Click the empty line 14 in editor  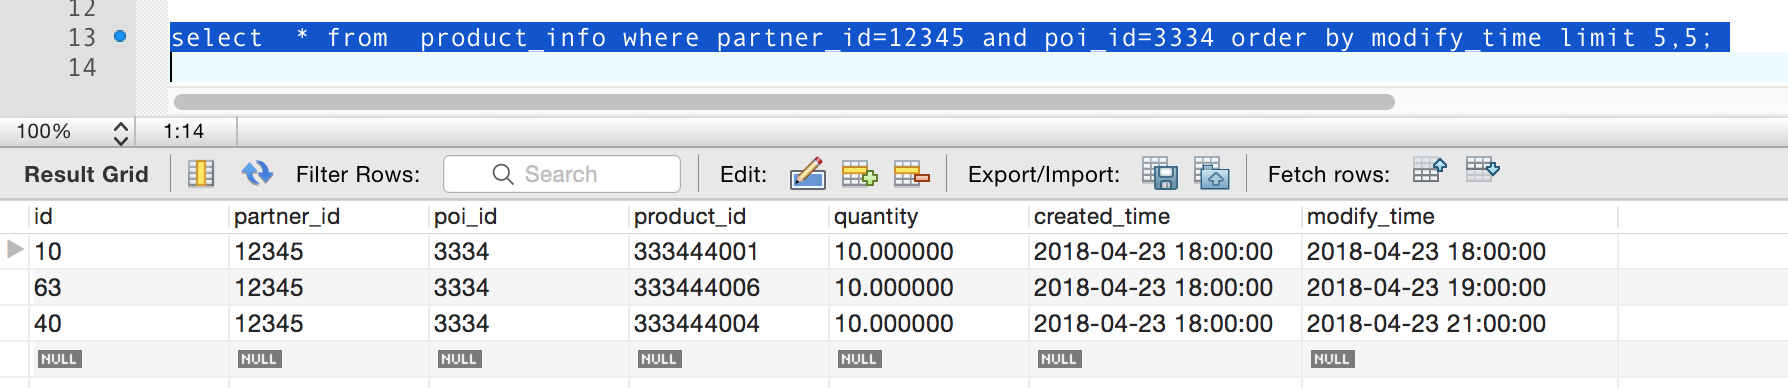pyautogui.click(x=978, y=68)
